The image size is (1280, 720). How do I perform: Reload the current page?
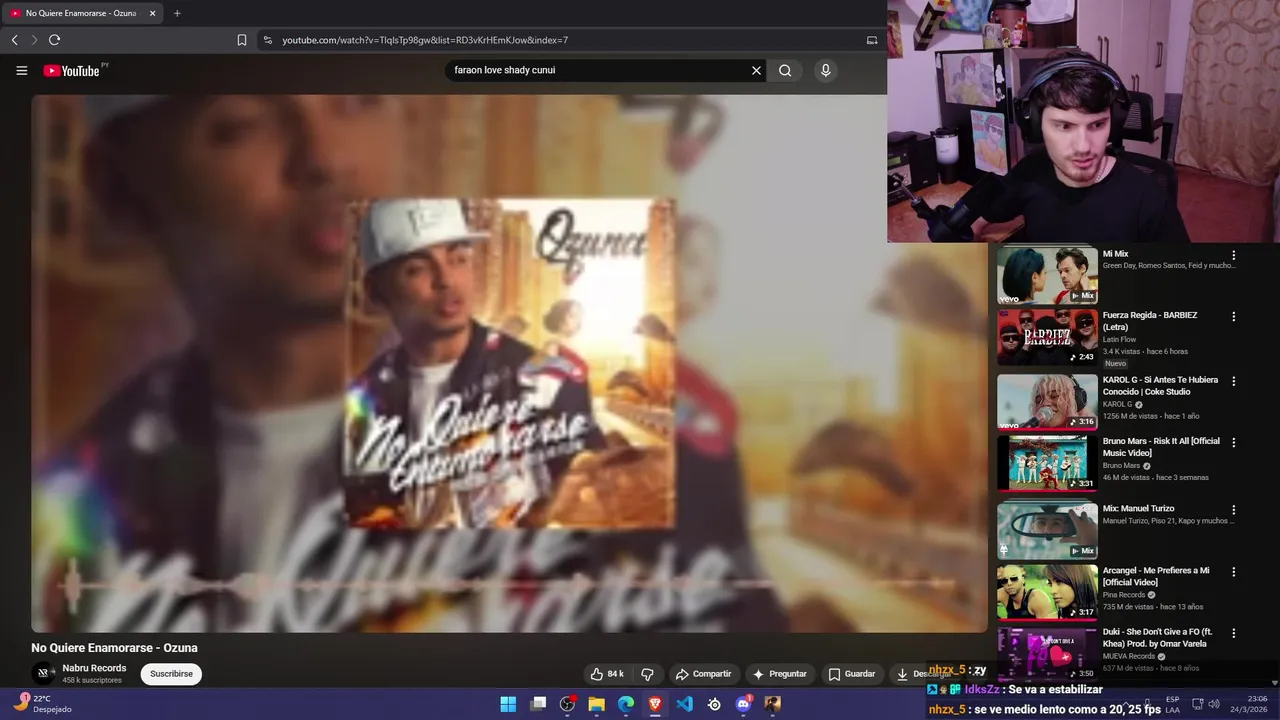click(x=54, y=40)
